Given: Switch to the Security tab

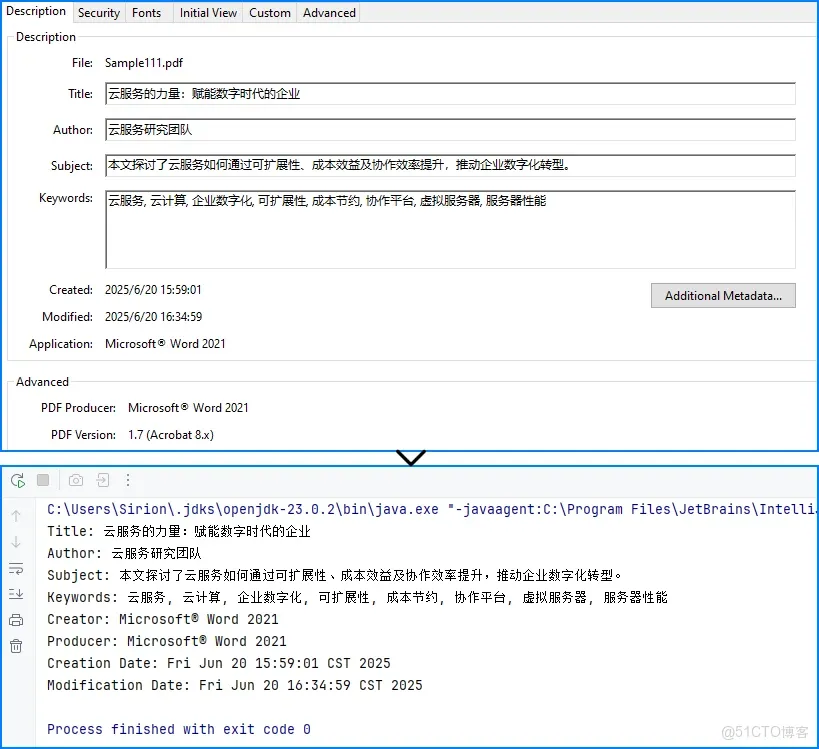Looking at the screenshot, I should click(98, 13).
